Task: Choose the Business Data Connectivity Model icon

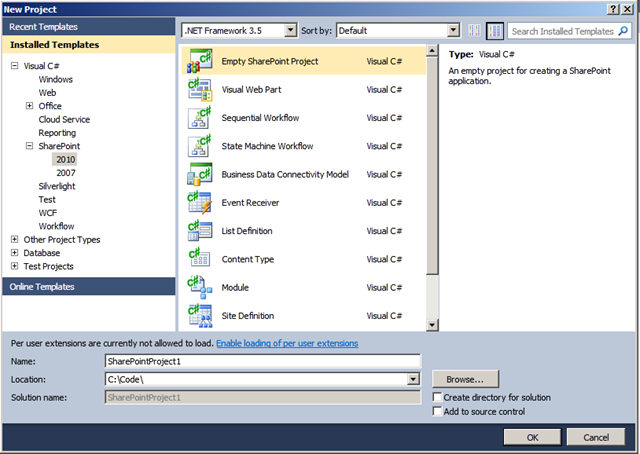Action: pos(200,174)
